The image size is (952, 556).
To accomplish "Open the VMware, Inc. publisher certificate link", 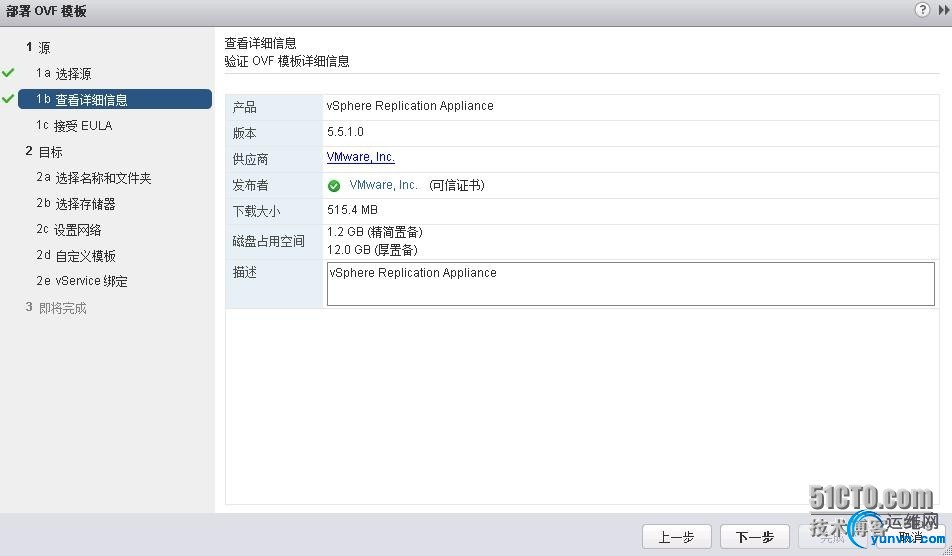I will (x=384, y=186).
